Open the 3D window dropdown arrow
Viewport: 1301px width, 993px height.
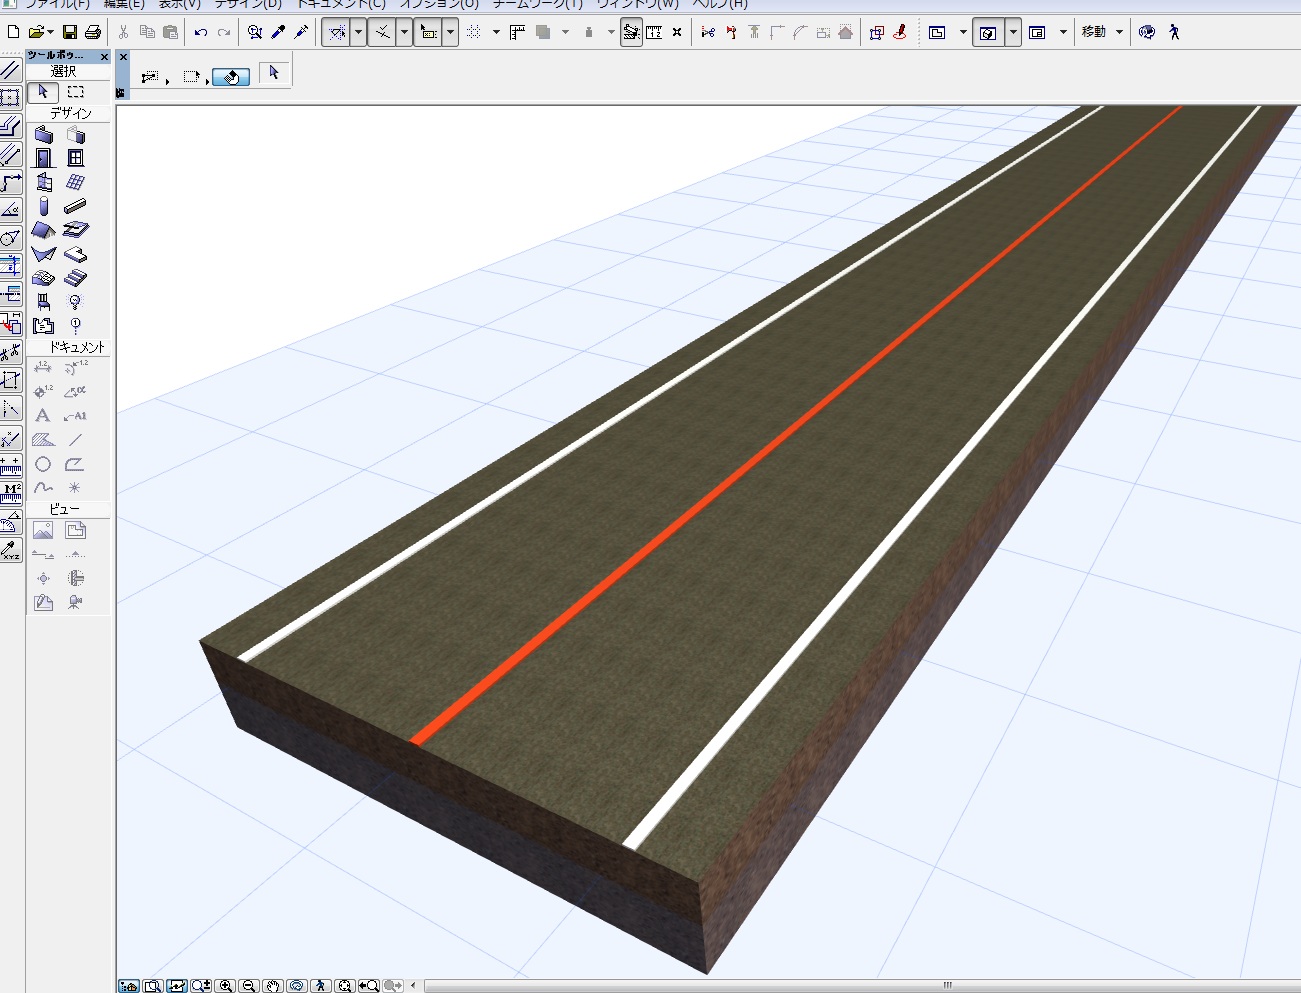1012,33
